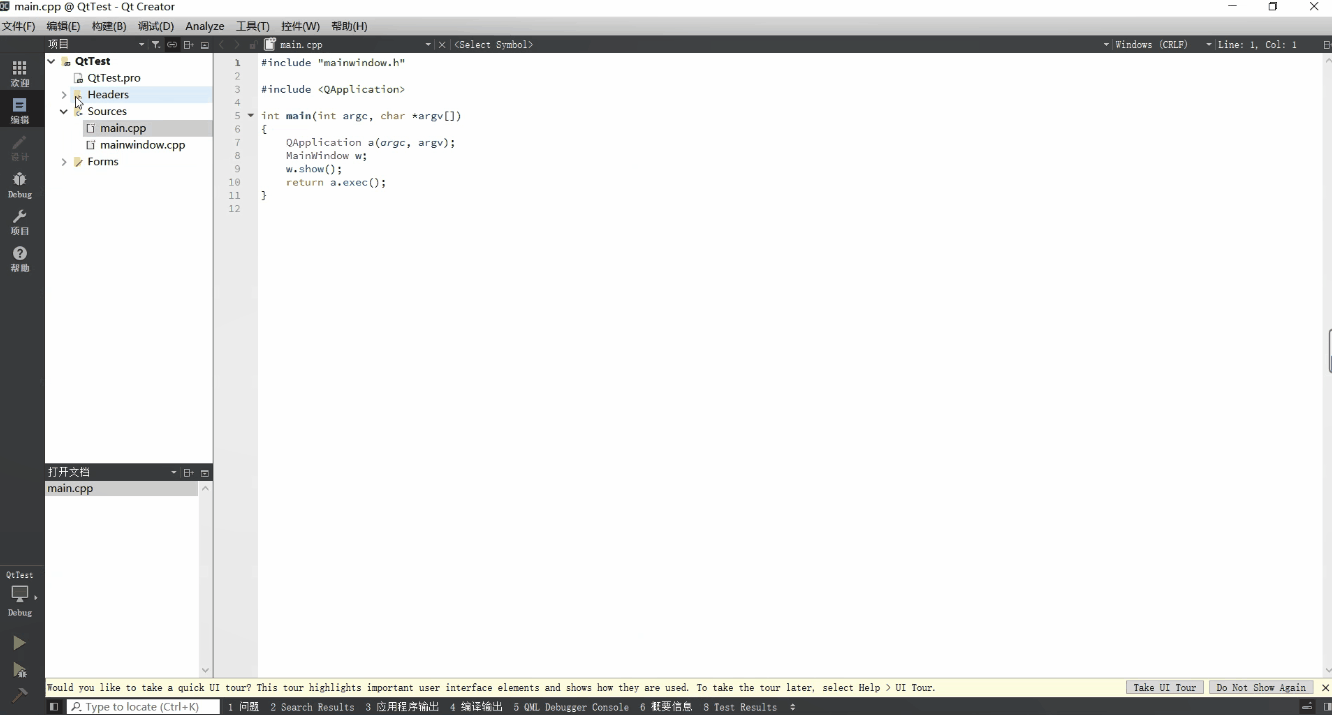Open the 3 应用程序输出 pane
1332x715 pixels.
tap(402, 707)
